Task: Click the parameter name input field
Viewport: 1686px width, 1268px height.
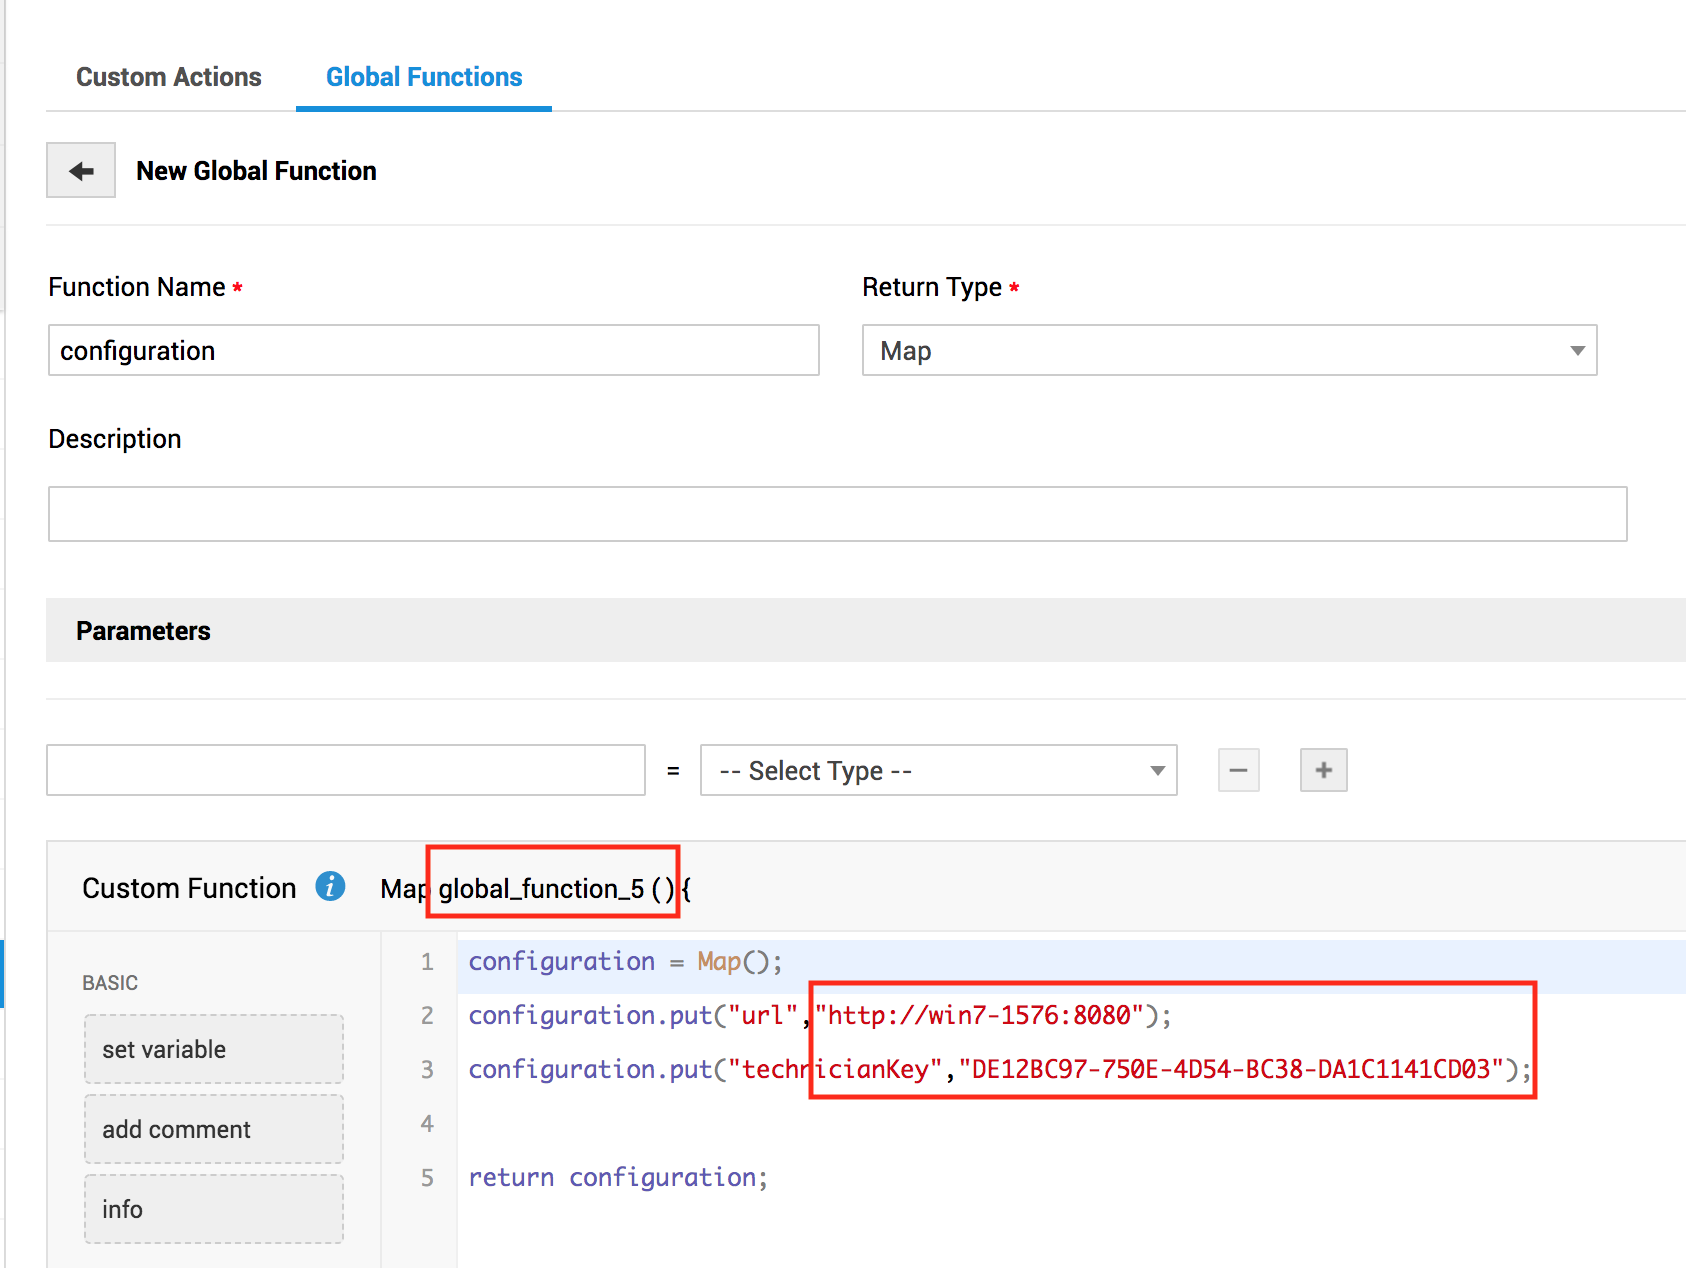Action: point(345,771)
